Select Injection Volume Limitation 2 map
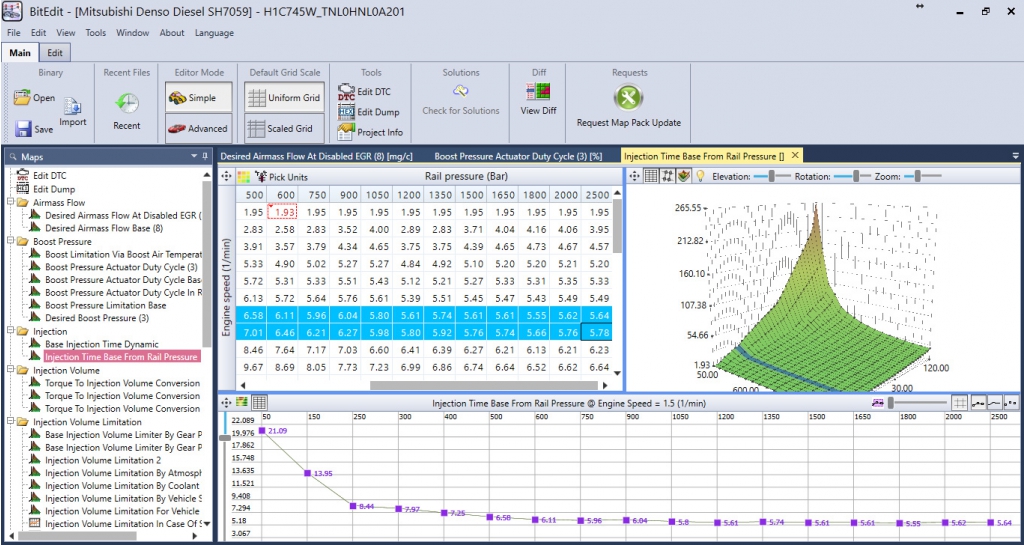This screenshot has height=545, width=1024. 104,460
